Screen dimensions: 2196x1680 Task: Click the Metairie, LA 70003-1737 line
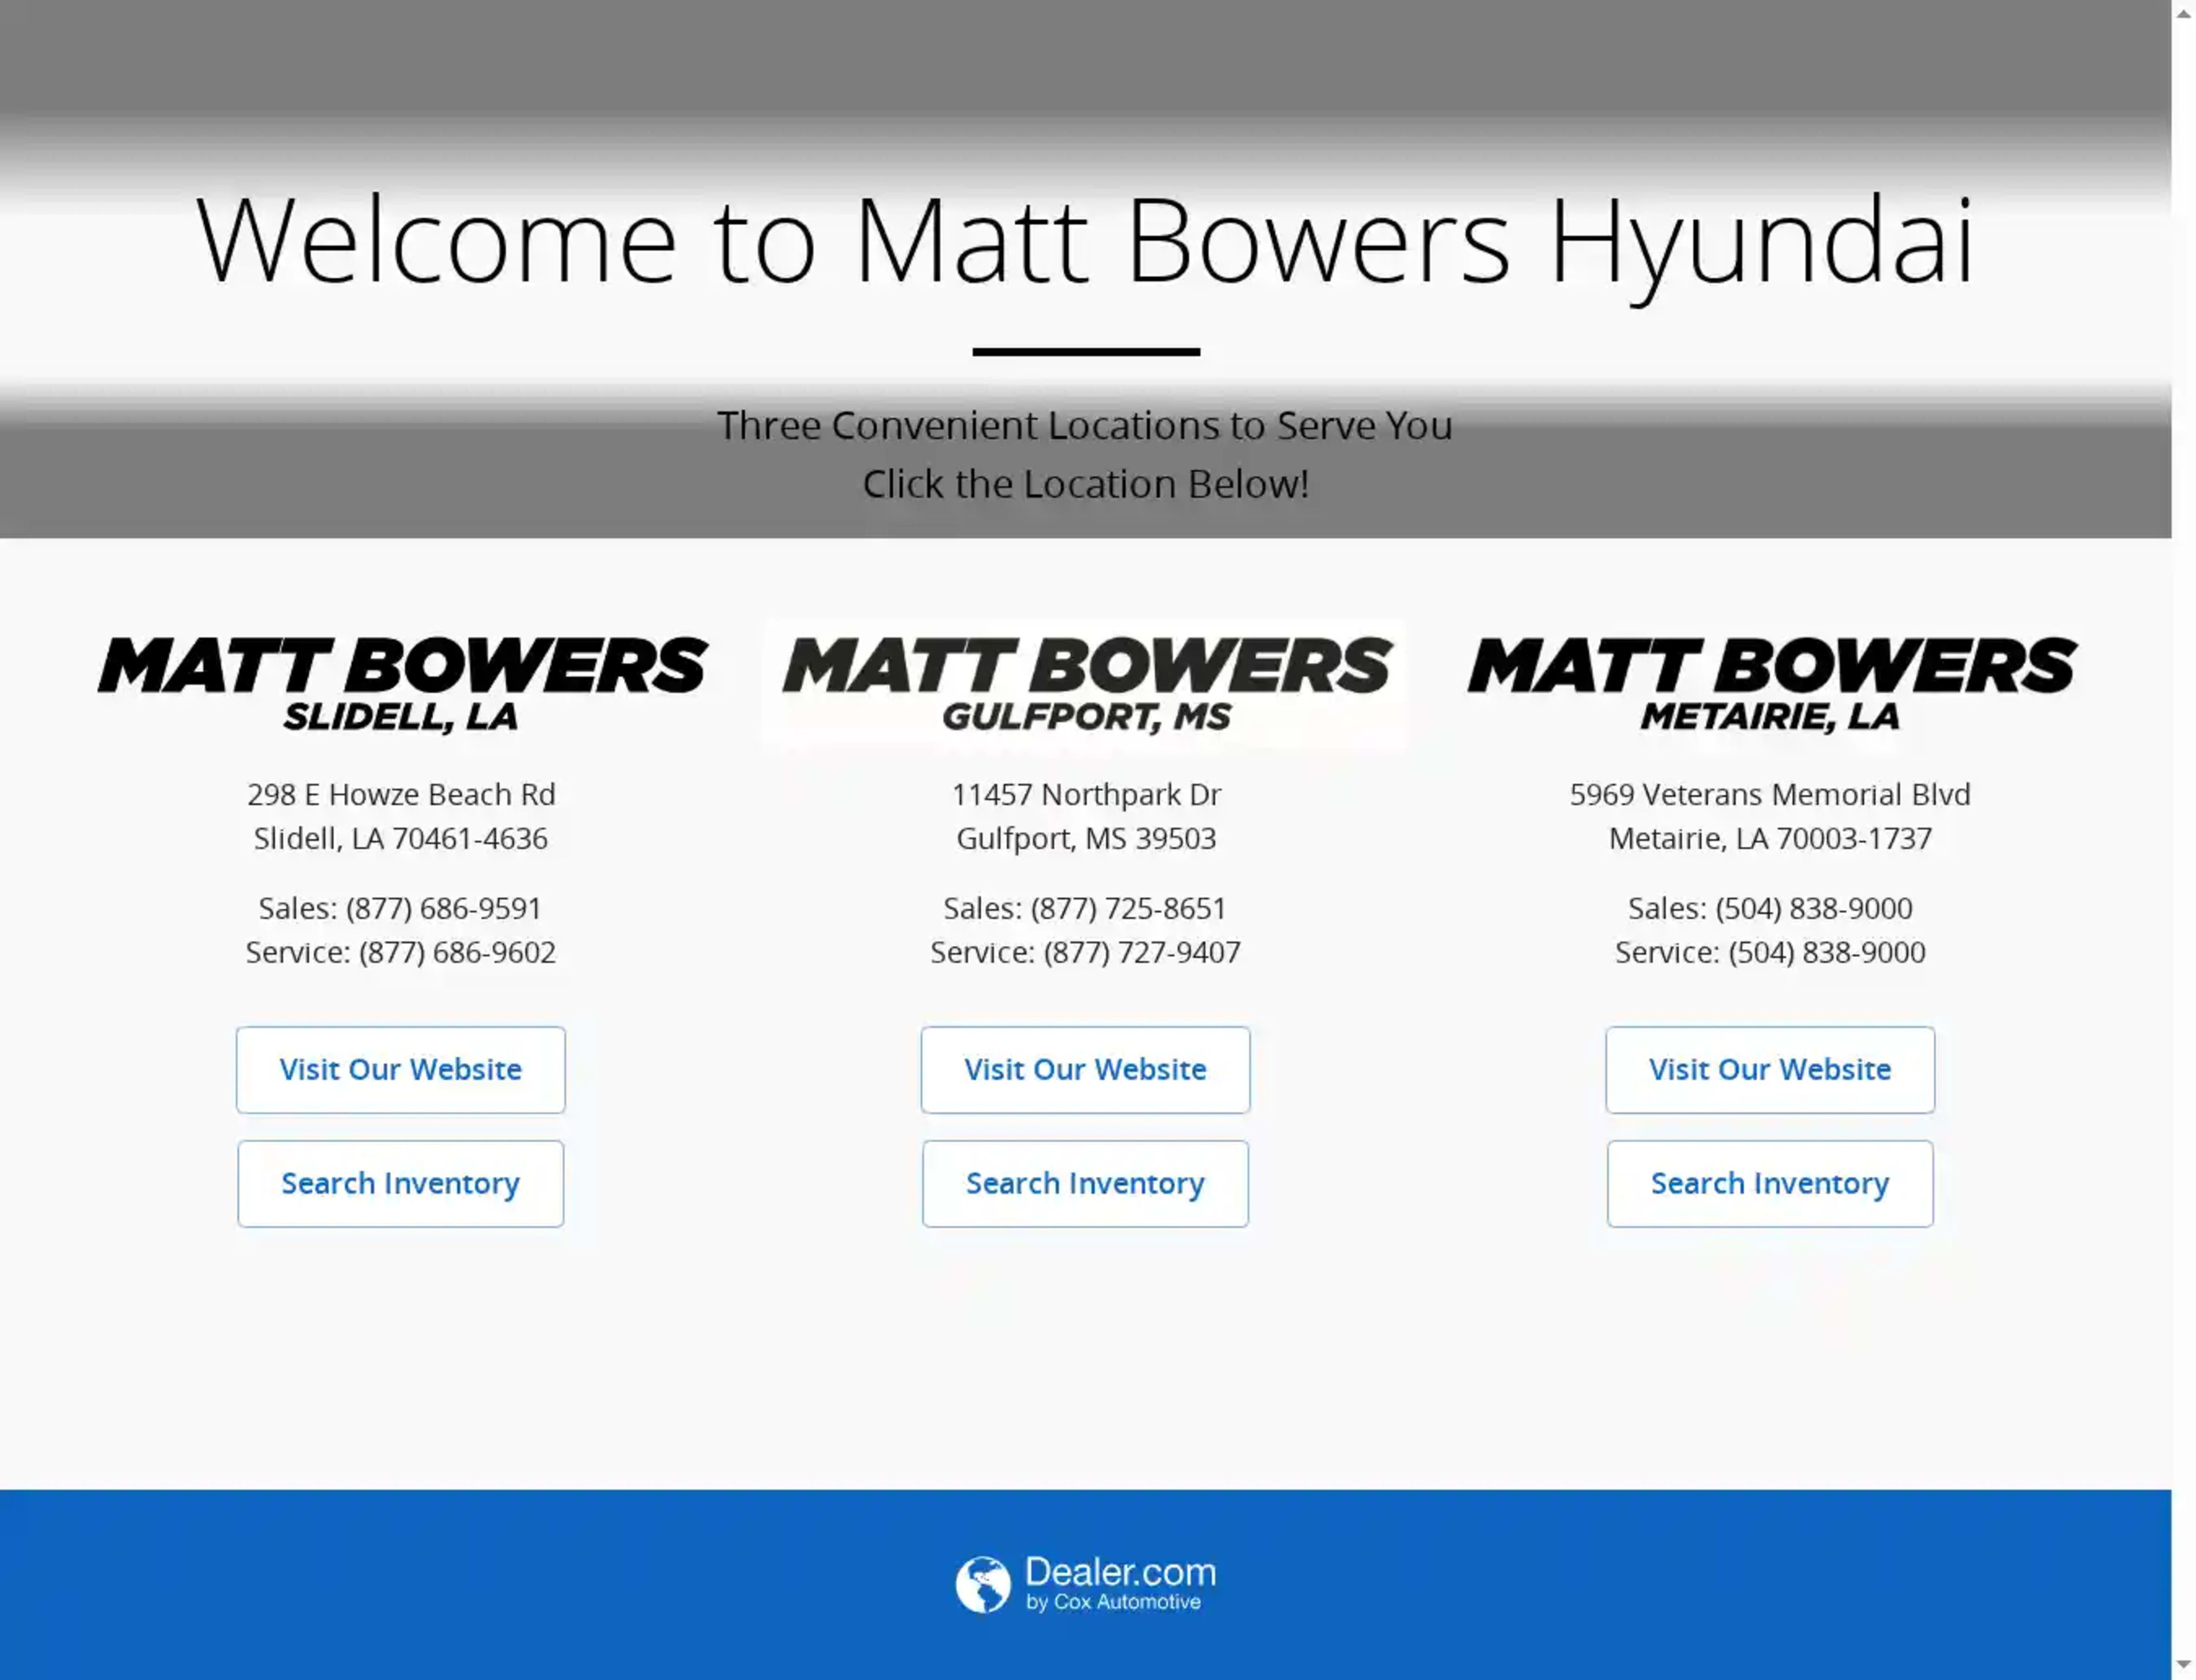pyautogui.click(x=1770, y=838)
